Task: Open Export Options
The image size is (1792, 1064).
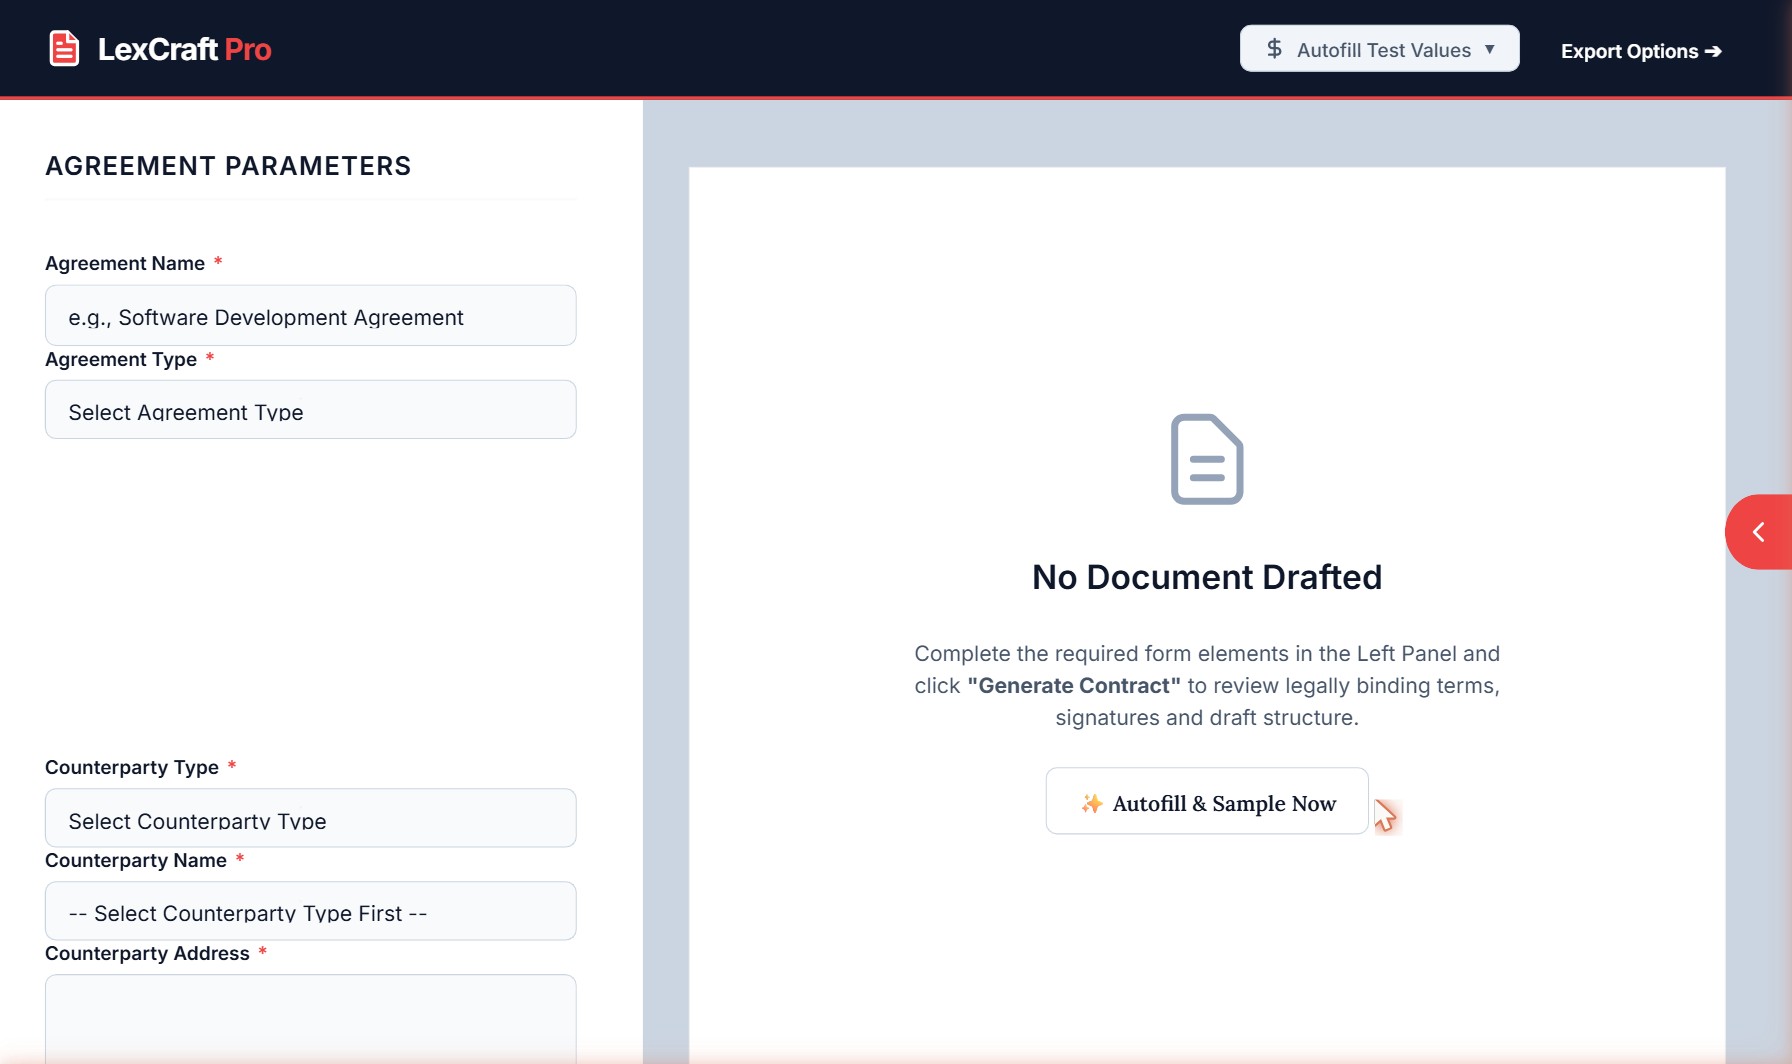Action: (1640, 51)
